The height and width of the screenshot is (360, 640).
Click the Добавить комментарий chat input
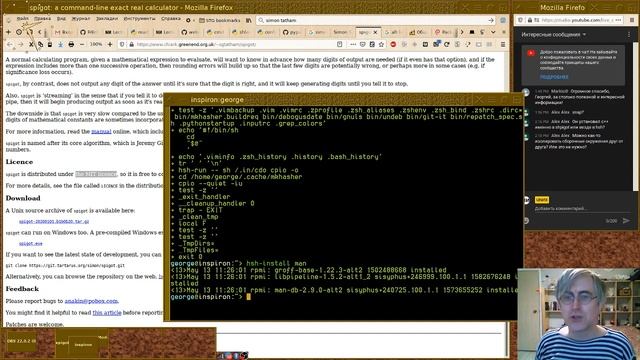point(582,209)
